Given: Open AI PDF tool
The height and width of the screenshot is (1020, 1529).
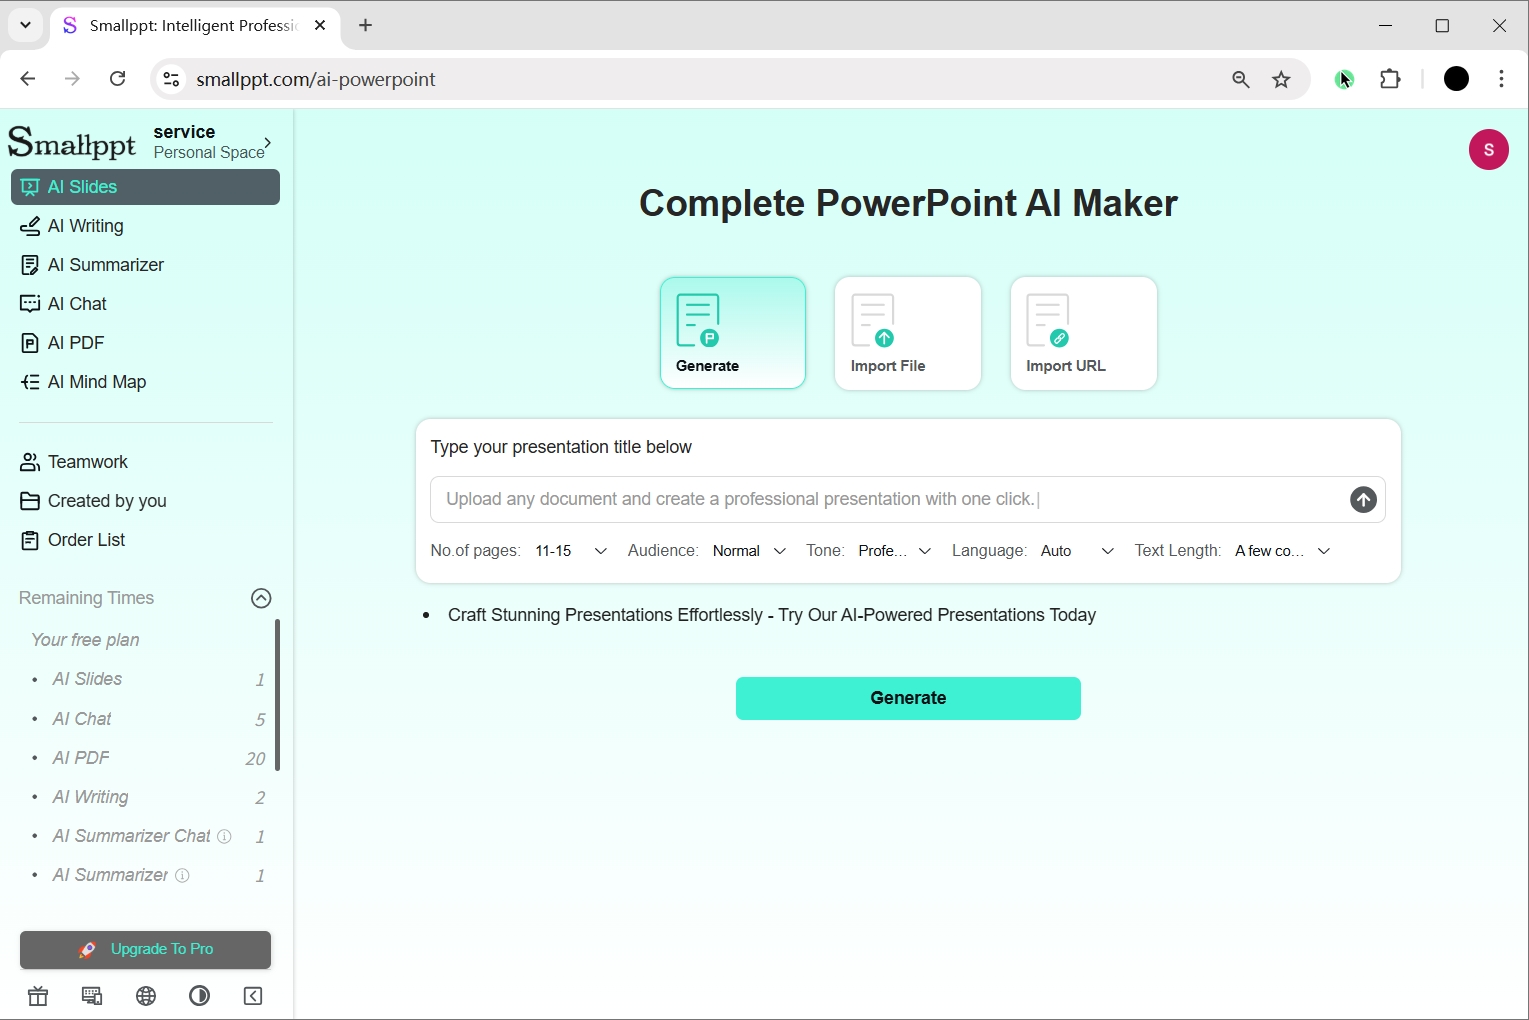Looking at the screenshot, I should [x=75, y=343].
